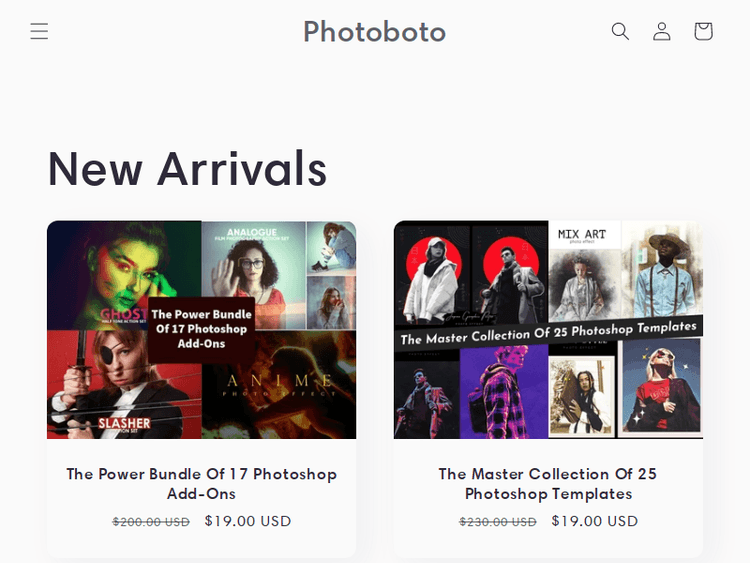Open the hamburger navigation menu
Screen dimensions: 750x563
tap(39, 31)
